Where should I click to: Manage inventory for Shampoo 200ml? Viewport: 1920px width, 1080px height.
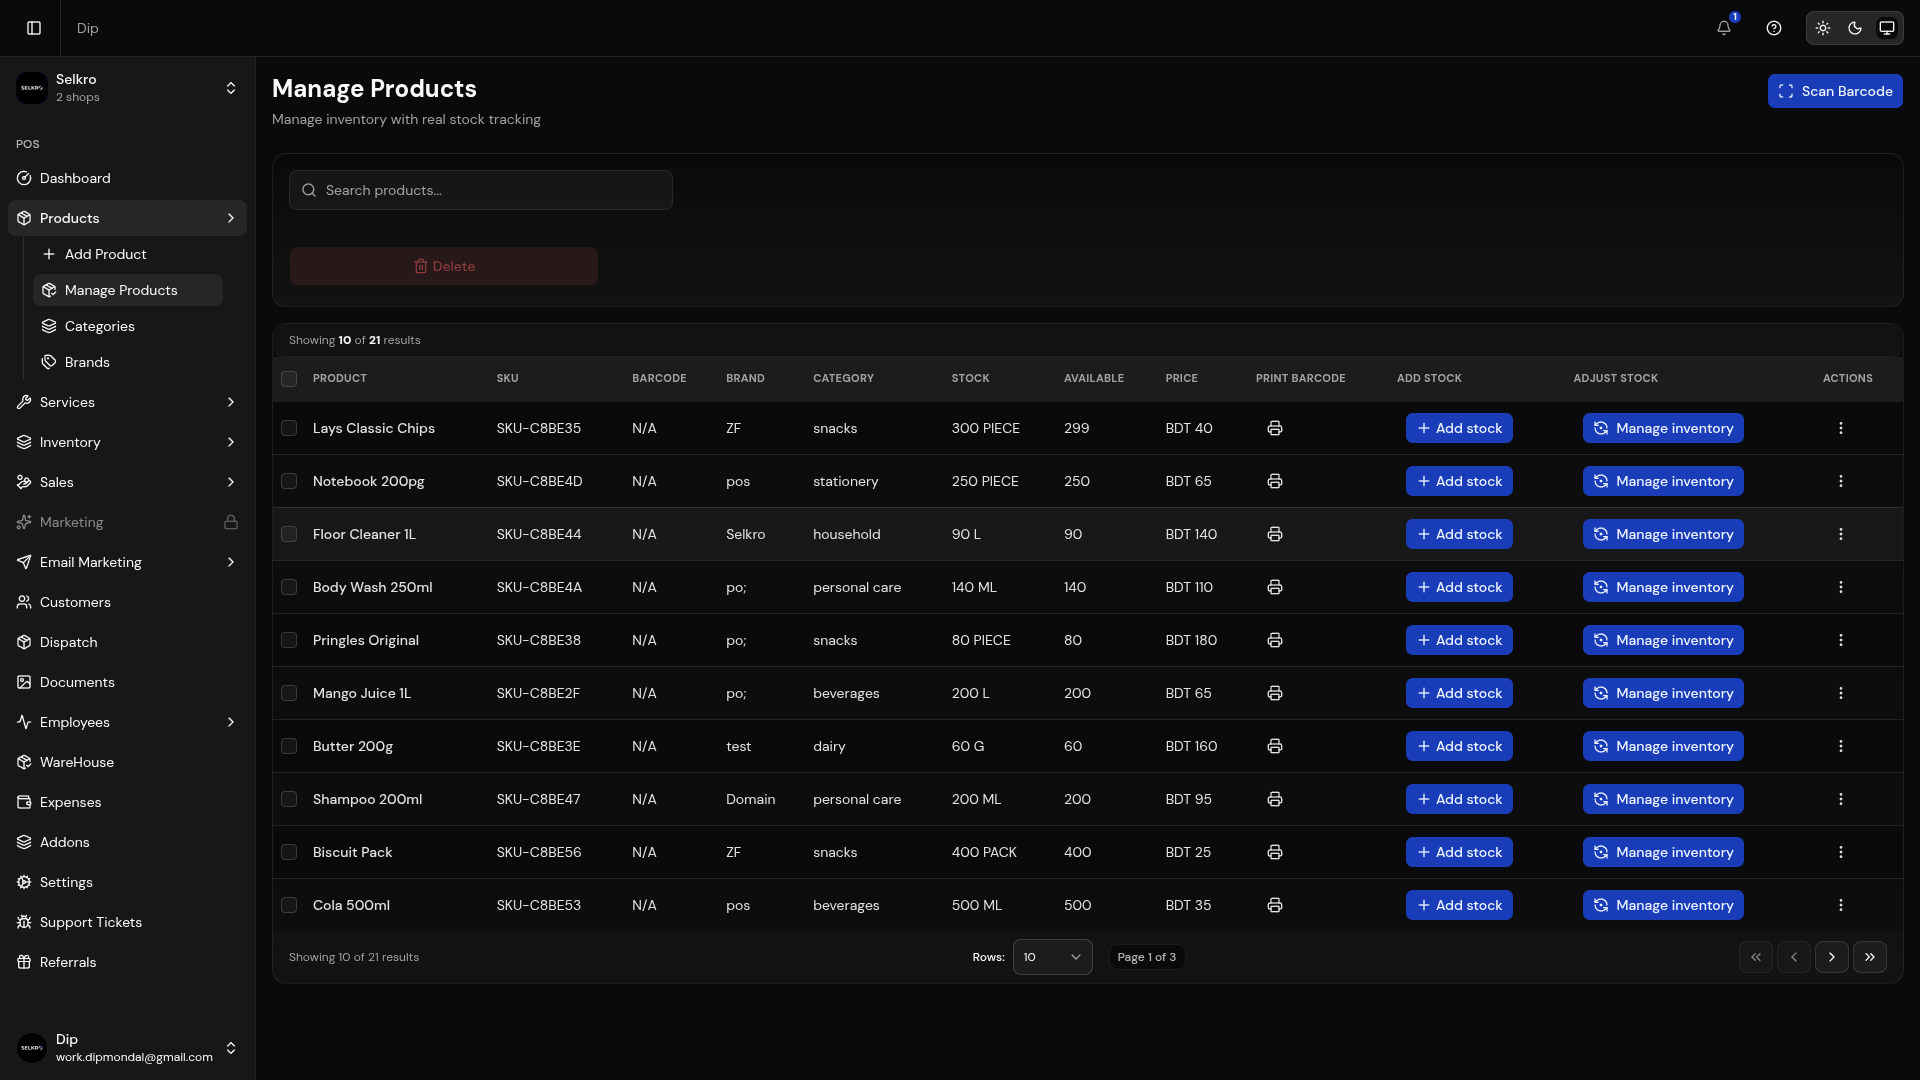[x=1663, y=799]
